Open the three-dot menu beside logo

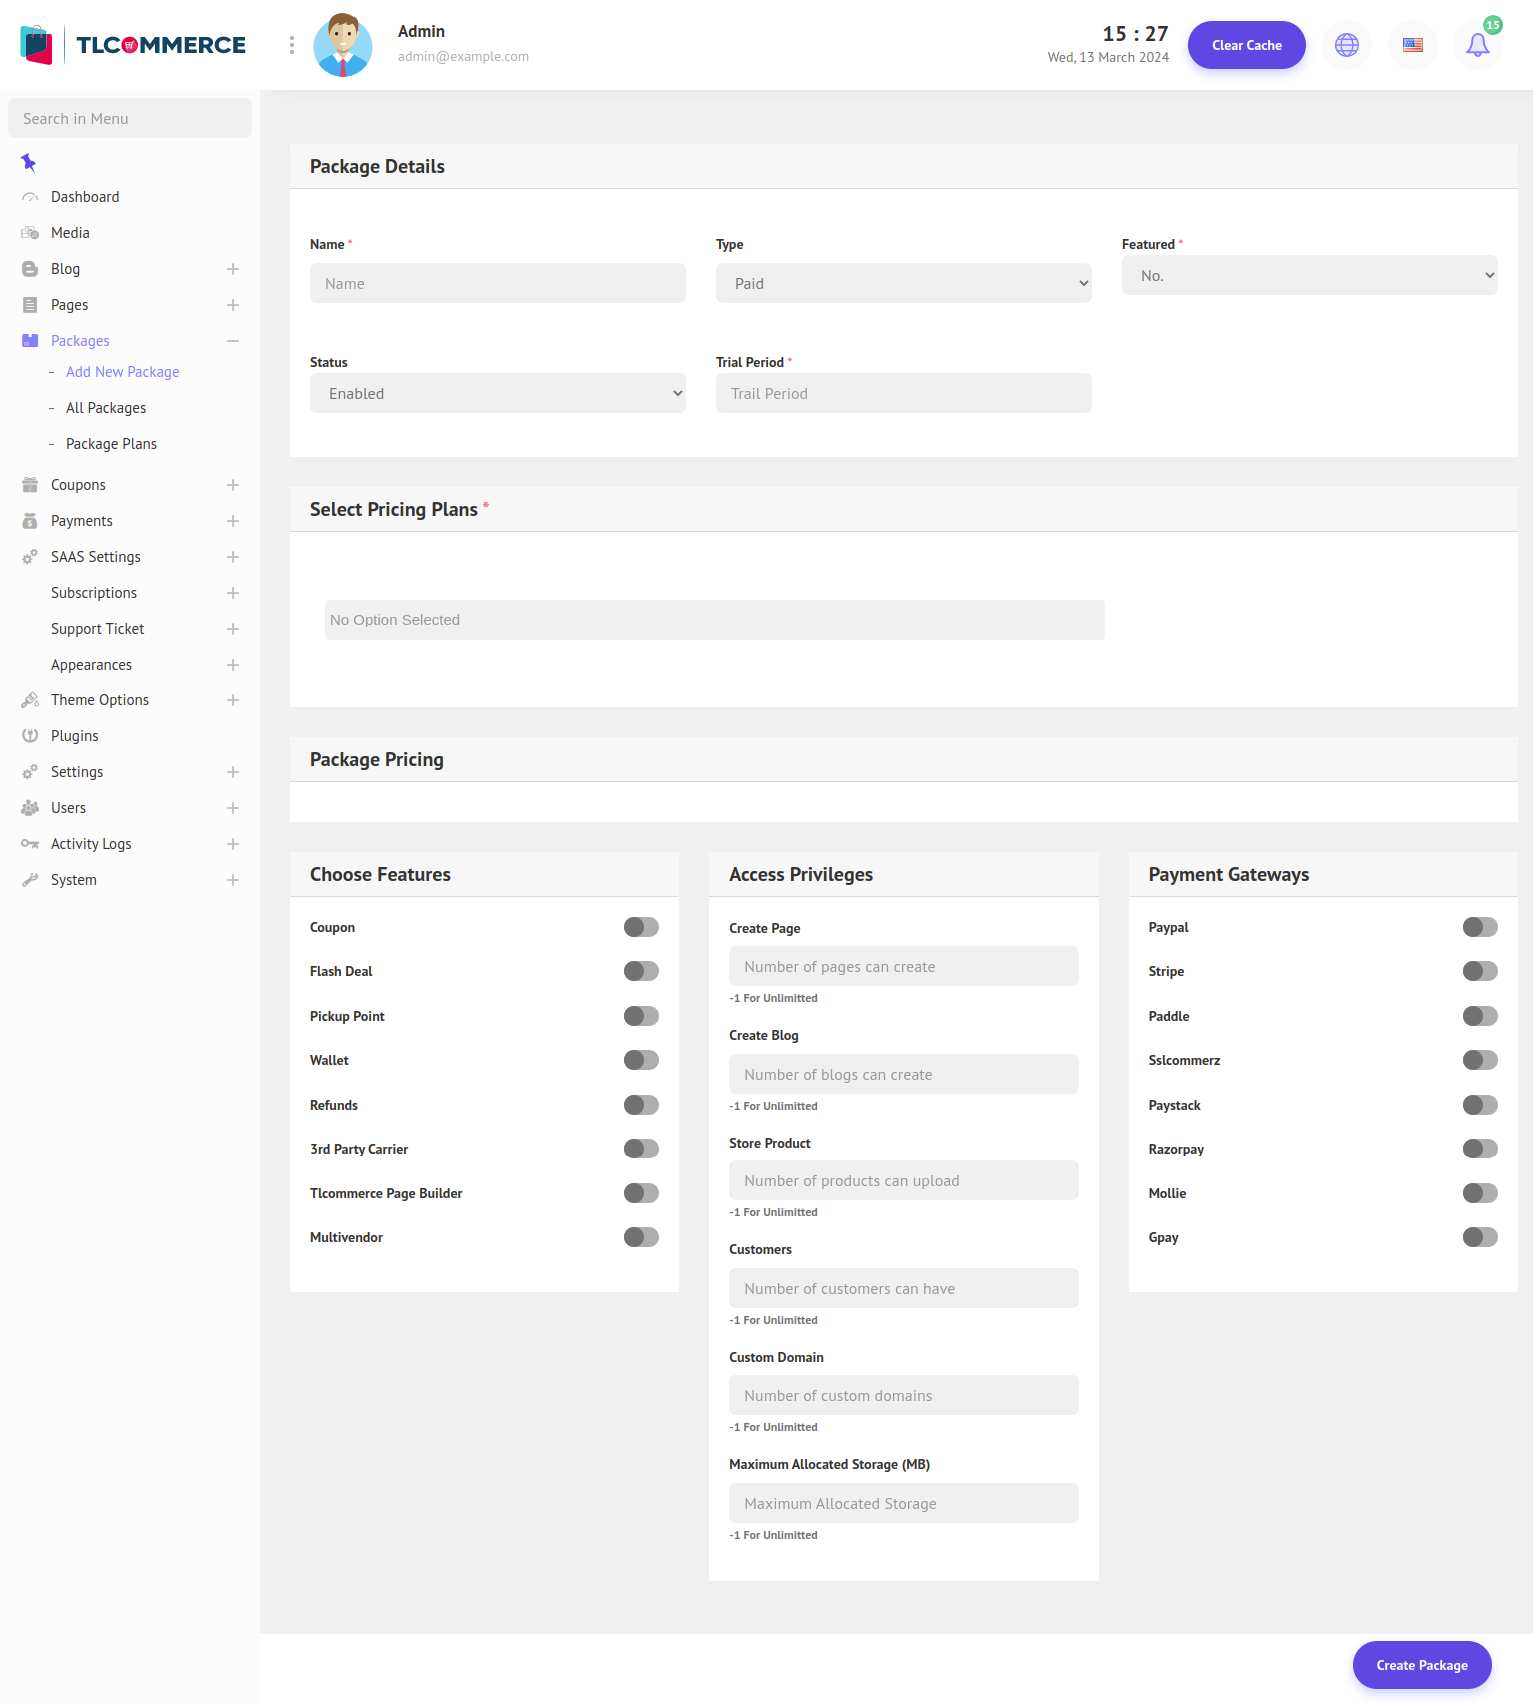click(292, 45)
